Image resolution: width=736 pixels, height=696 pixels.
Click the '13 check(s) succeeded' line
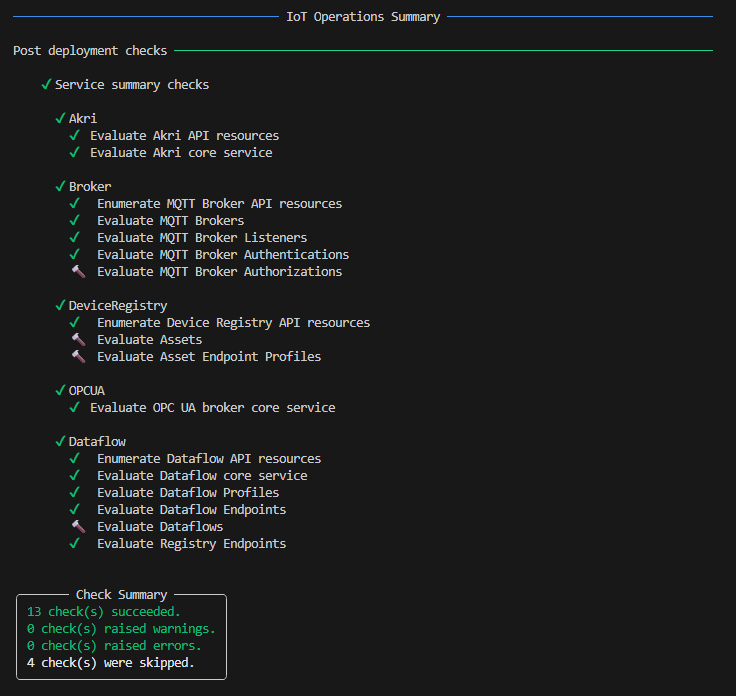pos(104,612)
